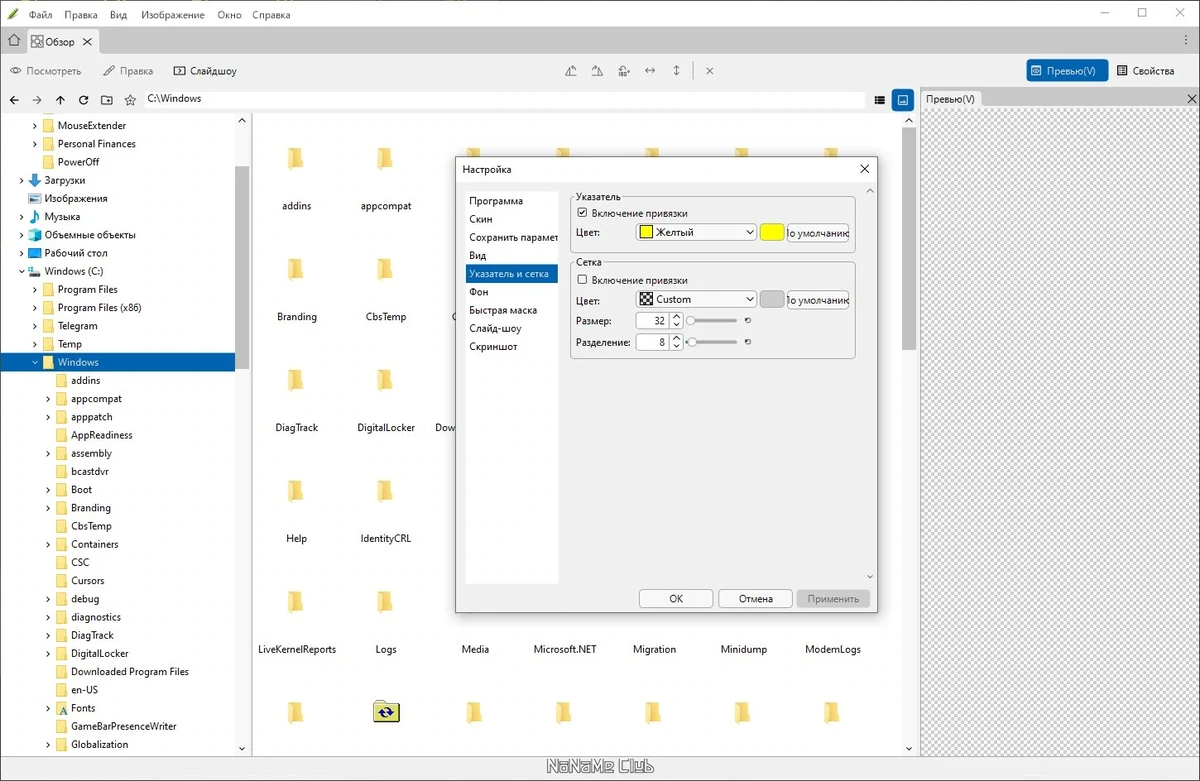Screen dimensions: 1200x781
Task: Collapse the Windows folder in tree
Action: point(35,362)
